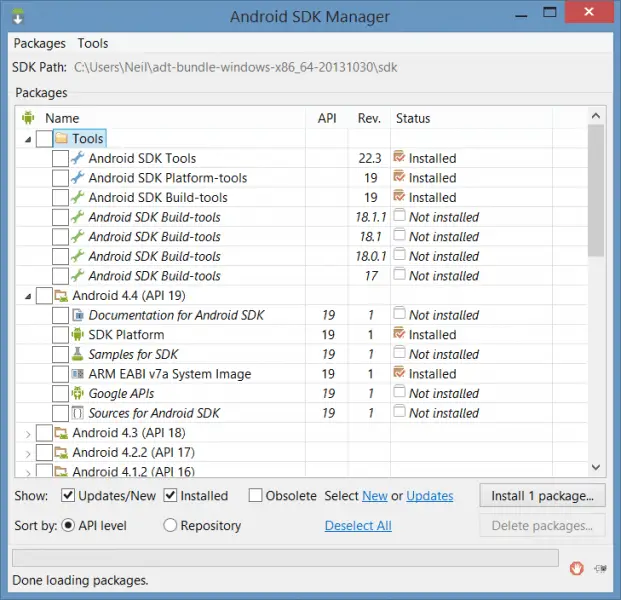Uncheck the Updates/New filter checkbox
The image size is (621, 600).
point(68,496)
